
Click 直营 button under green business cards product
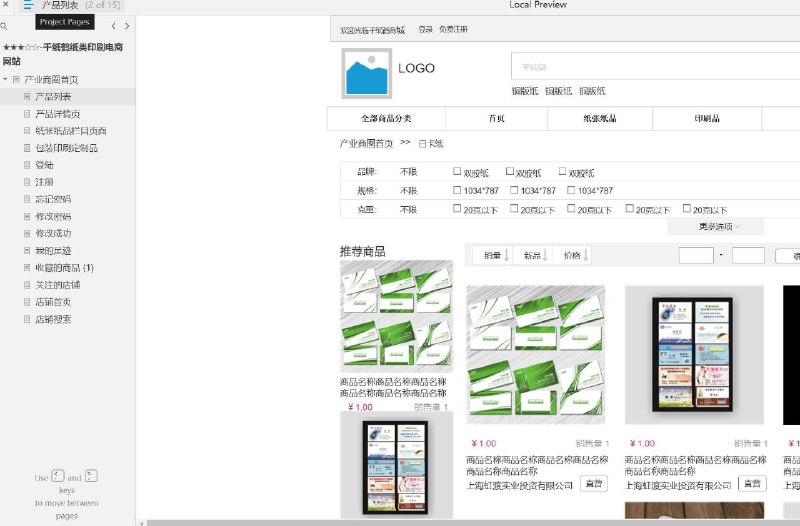pos(594,484)
